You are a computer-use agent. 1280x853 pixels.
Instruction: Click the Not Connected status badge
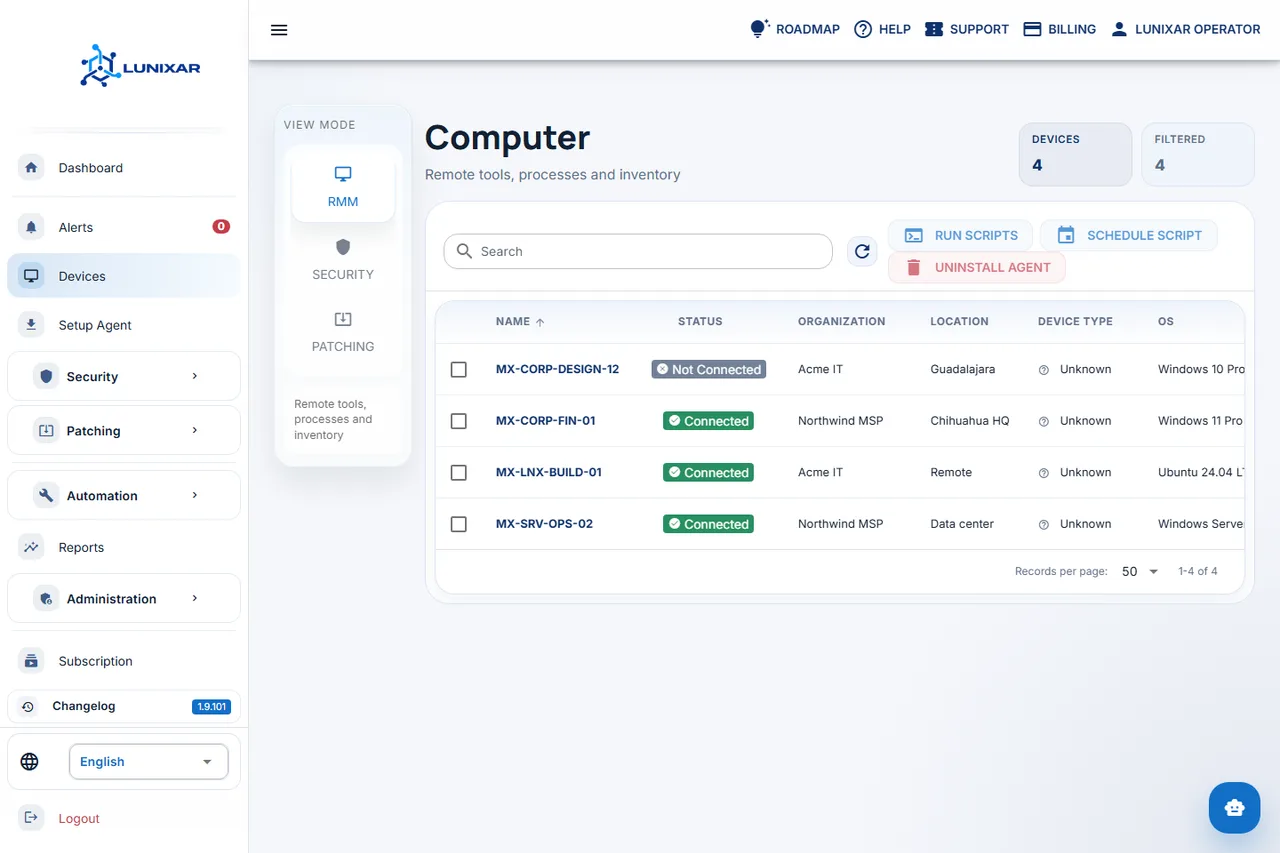[x=709, y=369]
